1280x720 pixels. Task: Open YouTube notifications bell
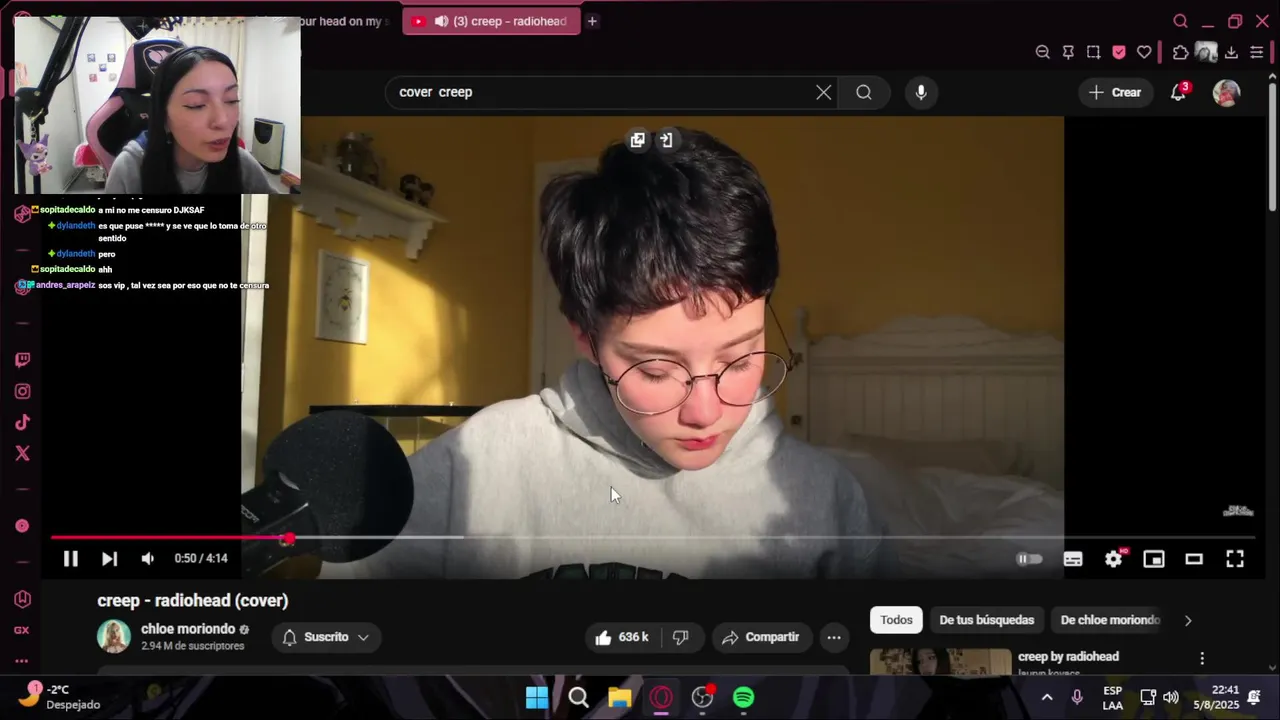[1179, 92]
